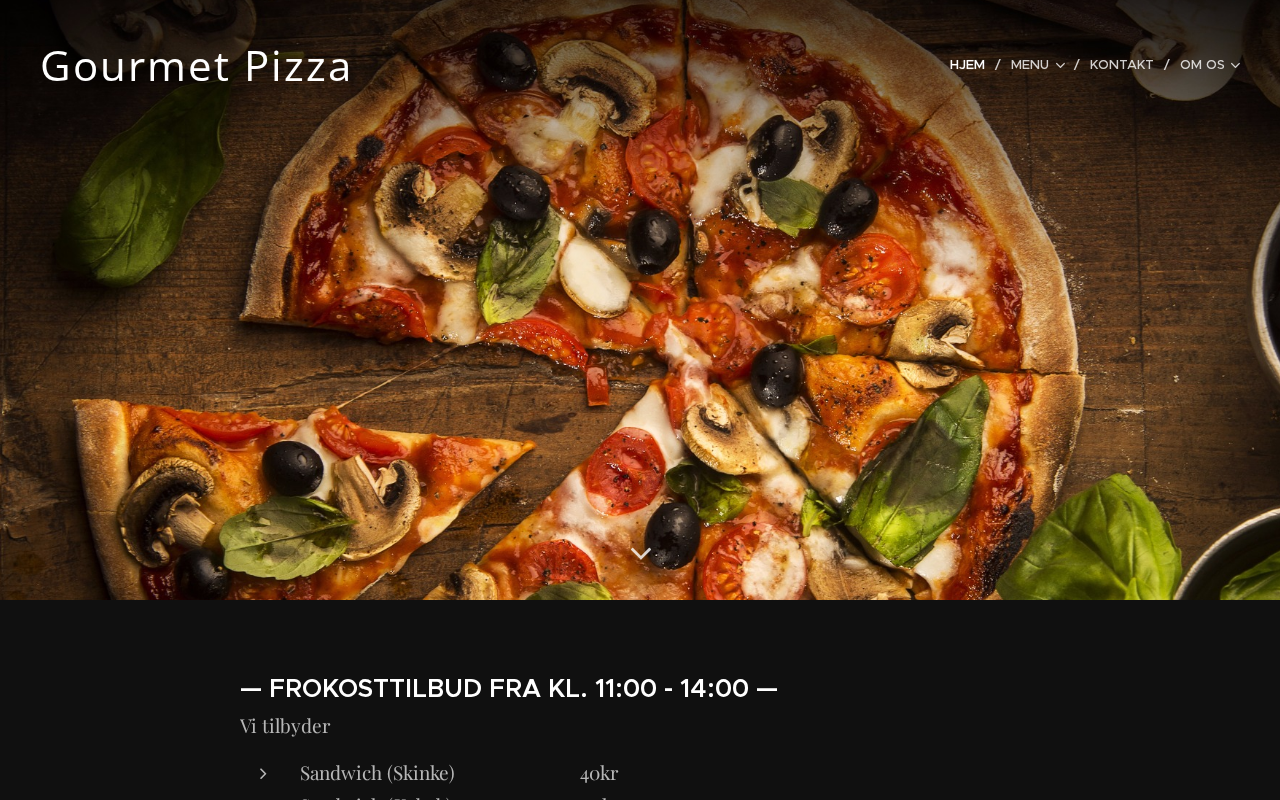Click the scroll-down chevron on the hero image
The image size is (1280, 800).
[x=641, y=553]
